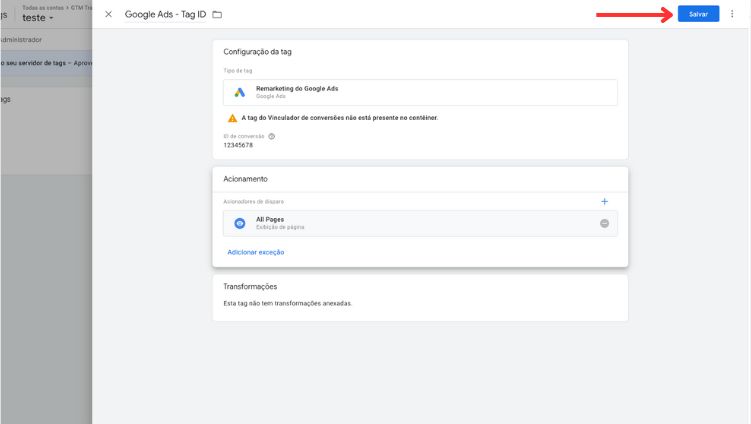Click the Transformações section heading
751x424 pixels.
pyautogui.click(x=250, y=286)
